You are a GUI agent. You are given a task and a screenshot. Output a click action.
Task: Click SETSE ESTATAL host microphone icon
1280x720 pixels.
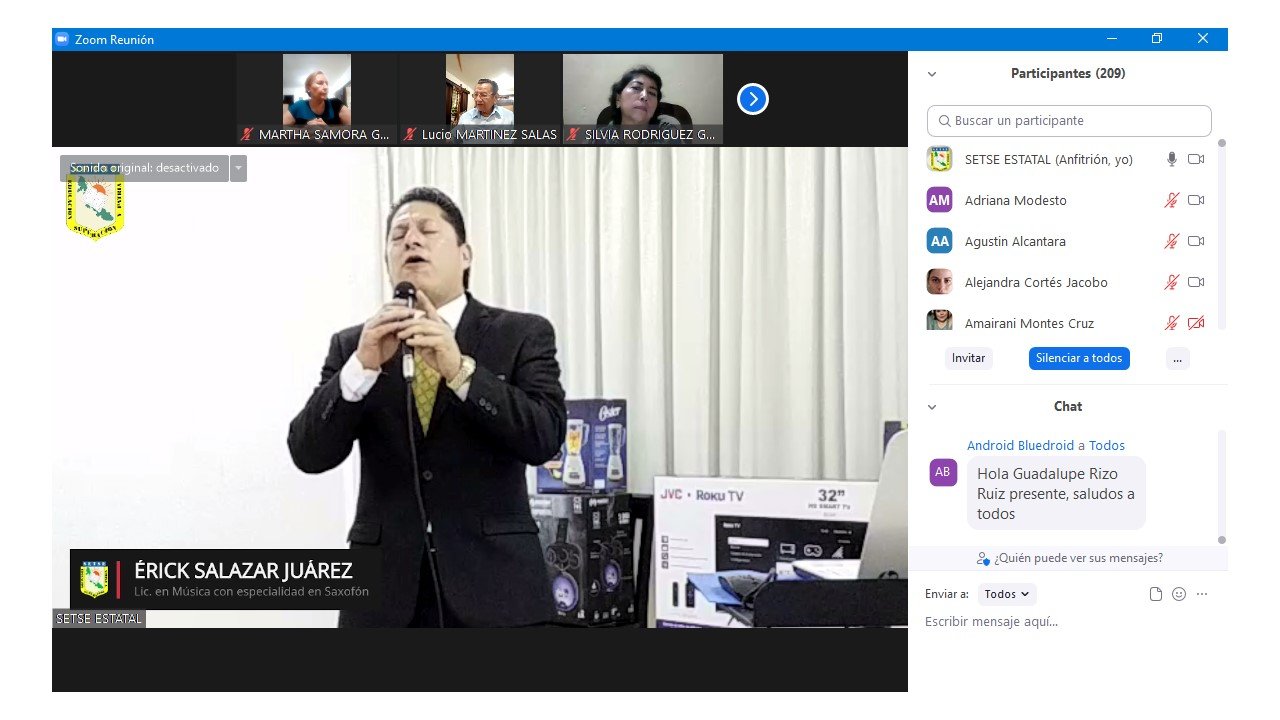pos(1171,159)
